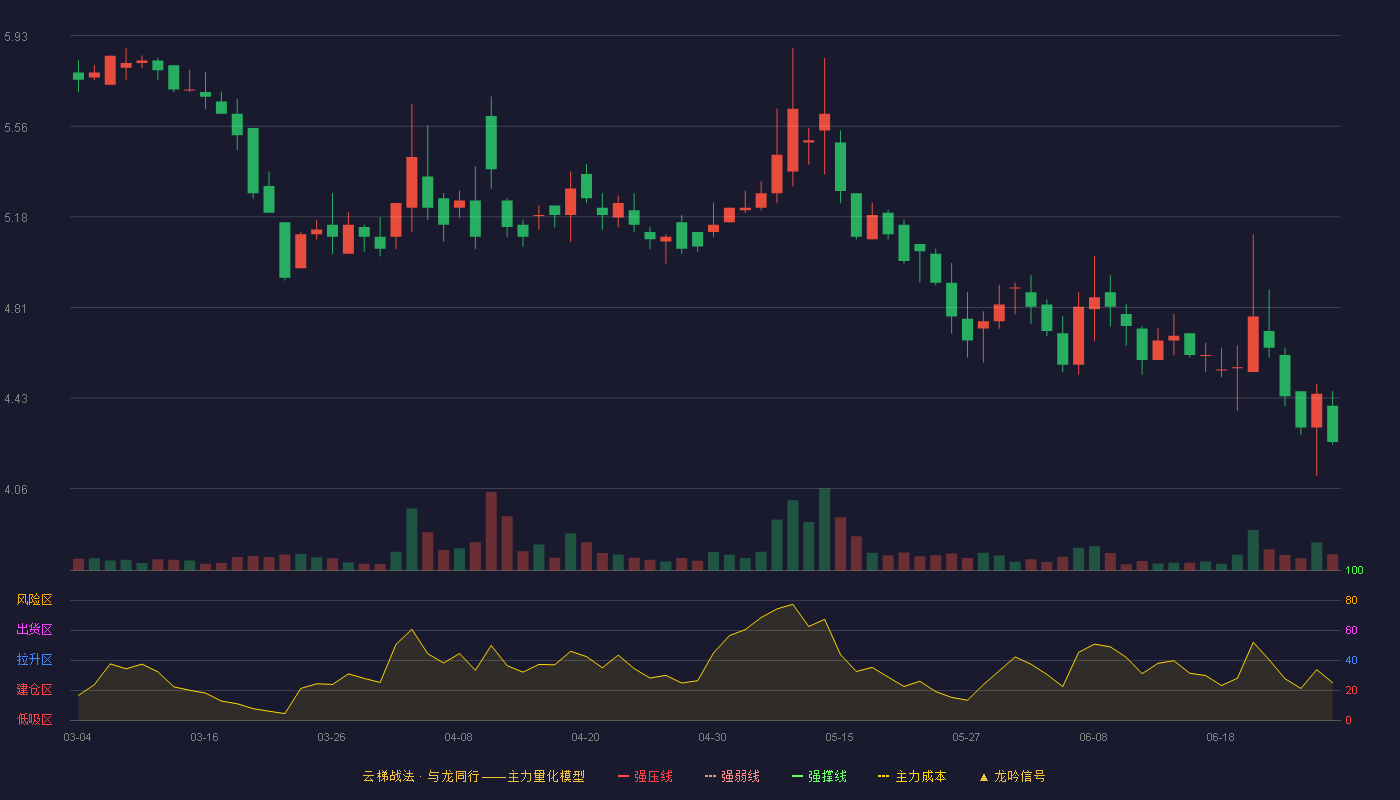Toggle the 云梯战法 主力量化模型 legend series
The height and width of the screenshot is (800, 1400).
coord(473,776)
